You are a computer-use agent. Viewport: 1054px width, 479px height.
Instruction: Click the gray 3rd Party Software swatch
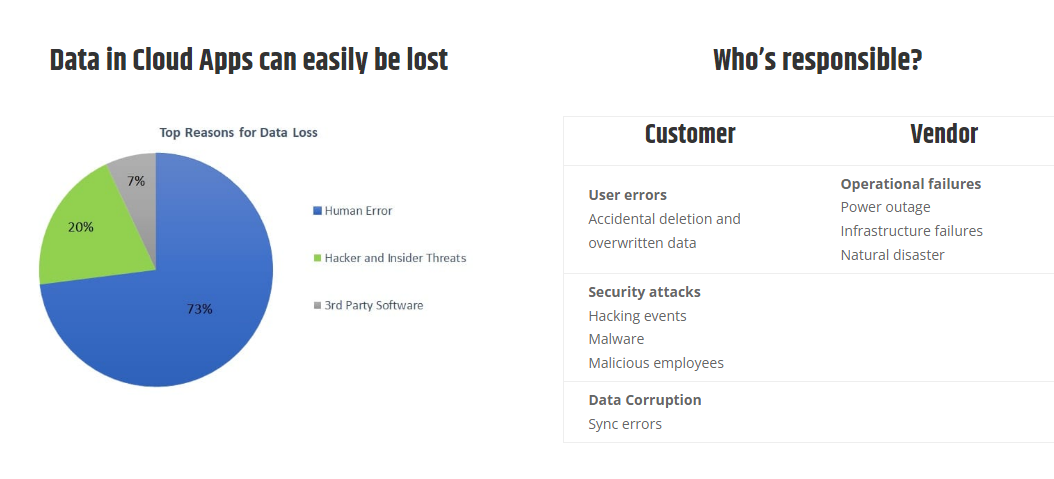(317, 305)
